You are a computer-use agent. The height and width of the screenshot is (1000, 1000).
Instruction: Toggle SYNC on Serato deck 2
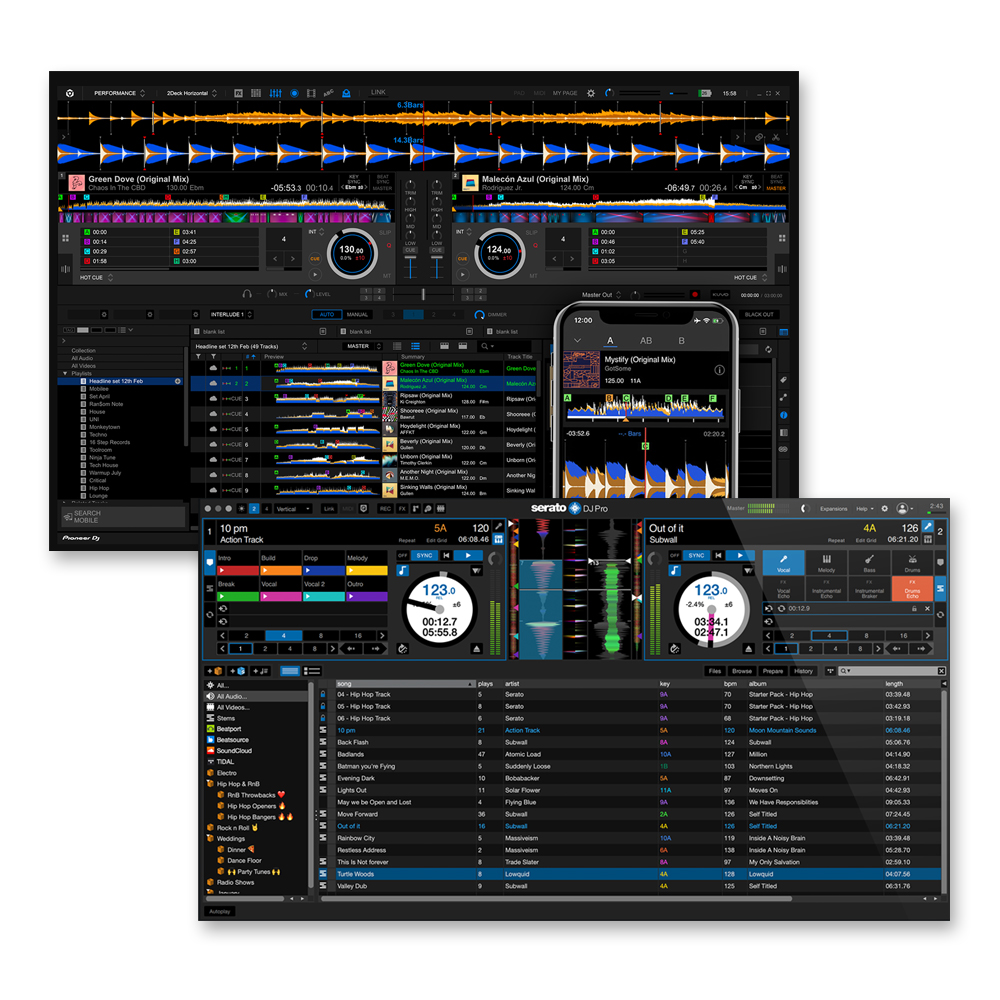(696, 555)
